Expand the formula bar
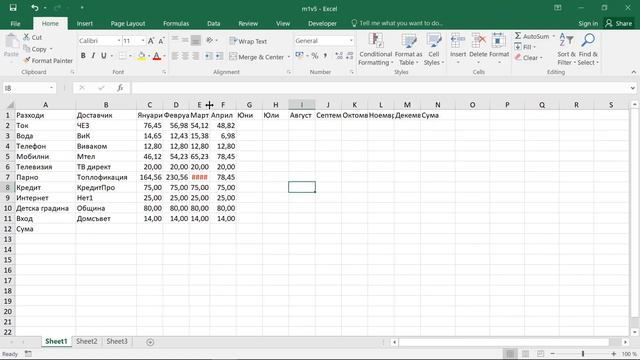Image resolution: width=640 pixels, height=360 pixels. click(633, 88)
